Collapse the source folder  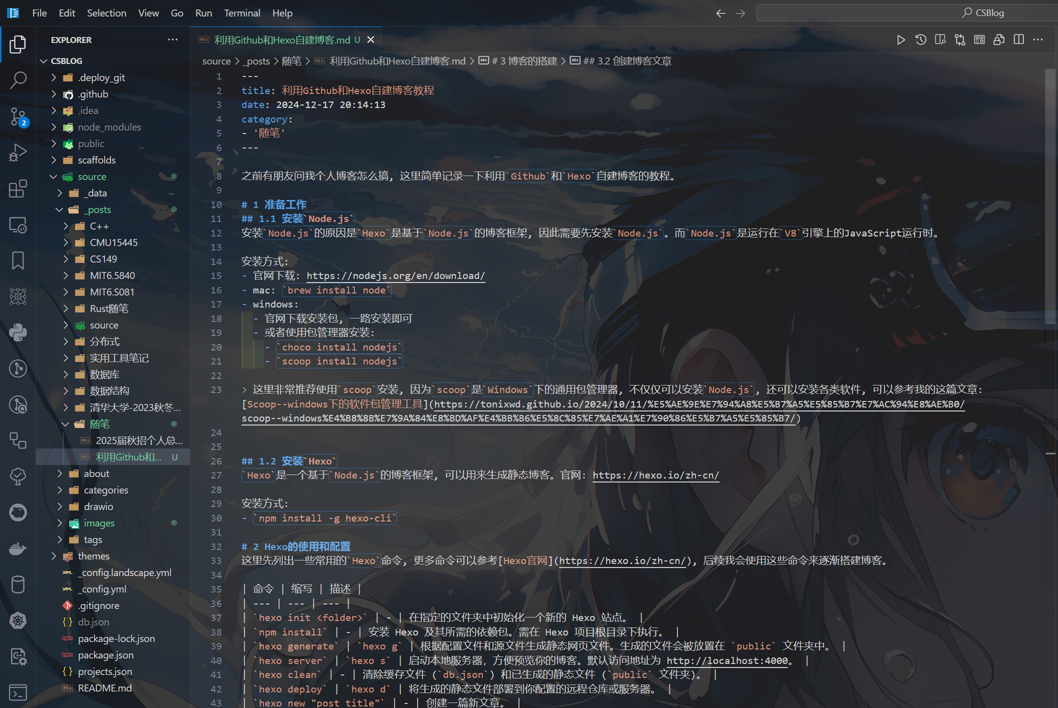click(53, 177)
